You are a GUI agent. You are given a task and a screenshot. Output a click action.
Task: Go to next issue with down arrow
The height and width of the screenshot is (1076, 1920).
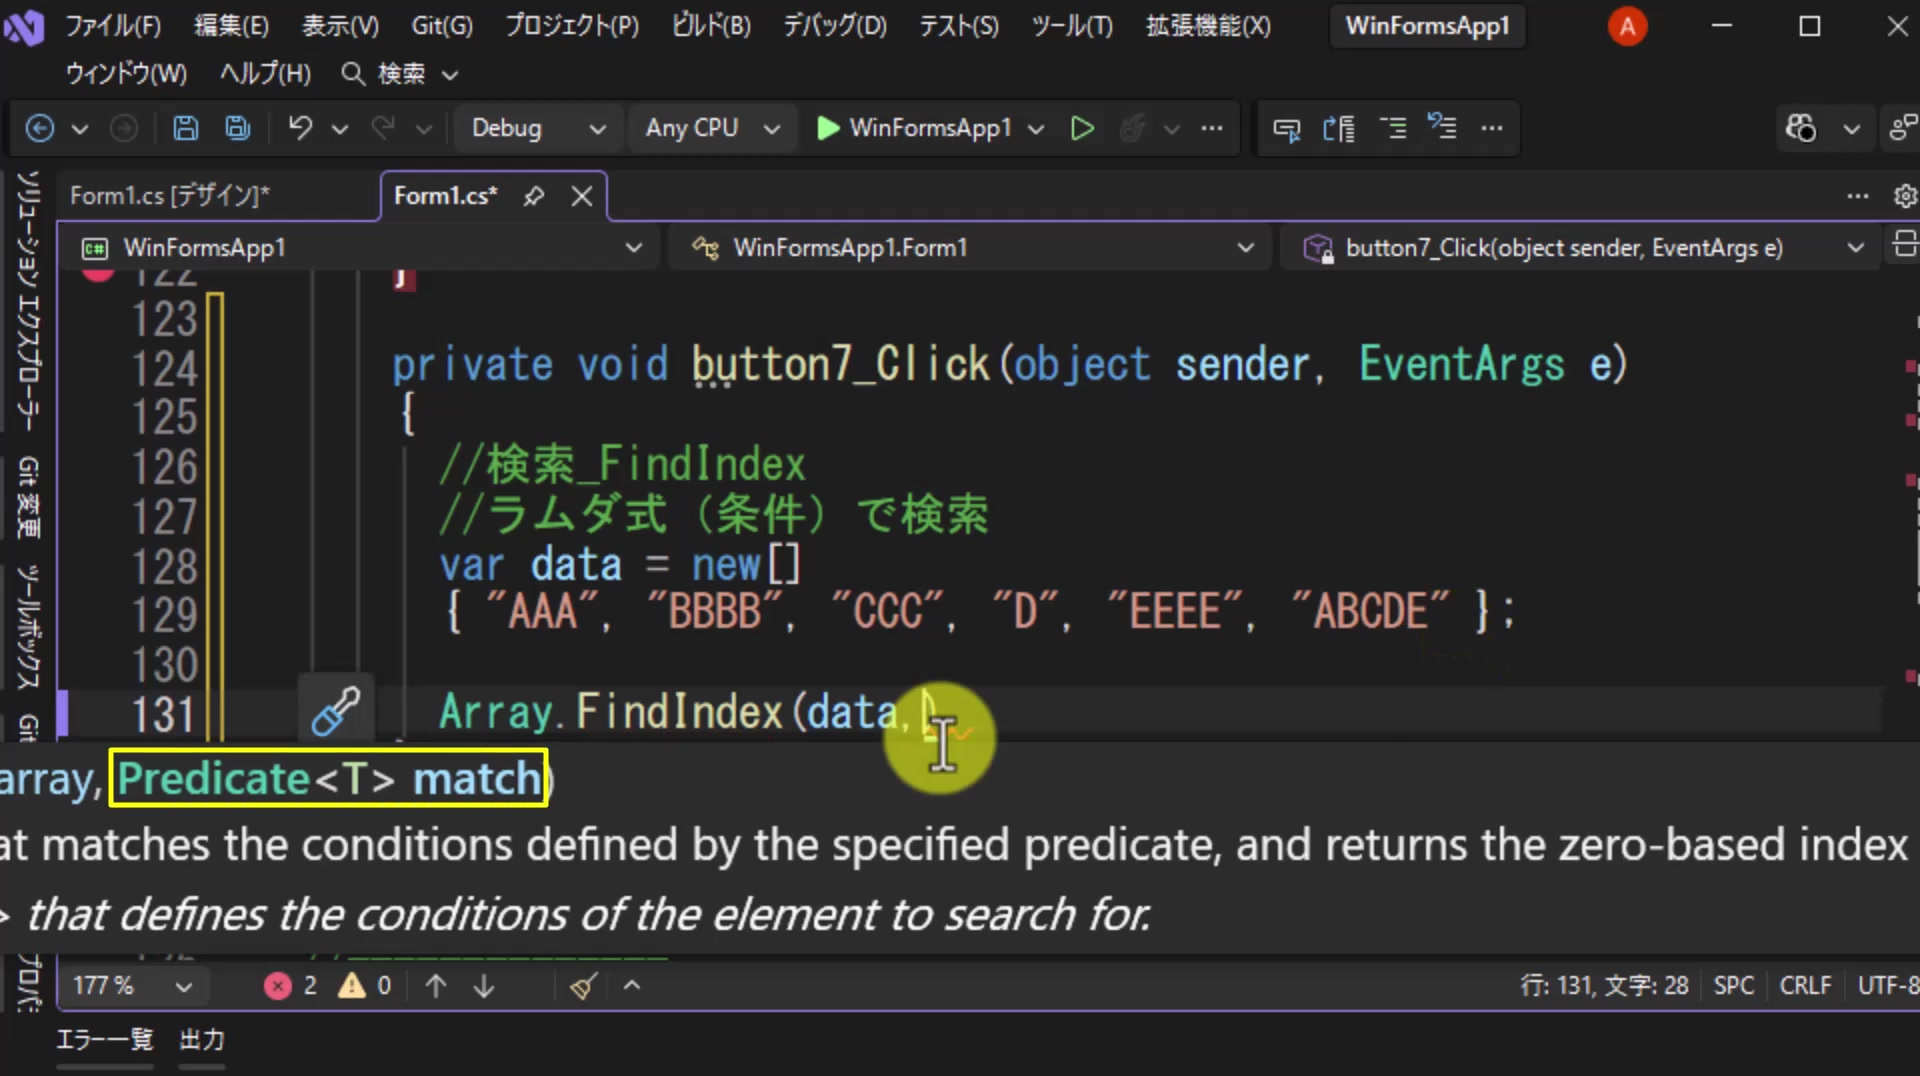coord(484,986)
